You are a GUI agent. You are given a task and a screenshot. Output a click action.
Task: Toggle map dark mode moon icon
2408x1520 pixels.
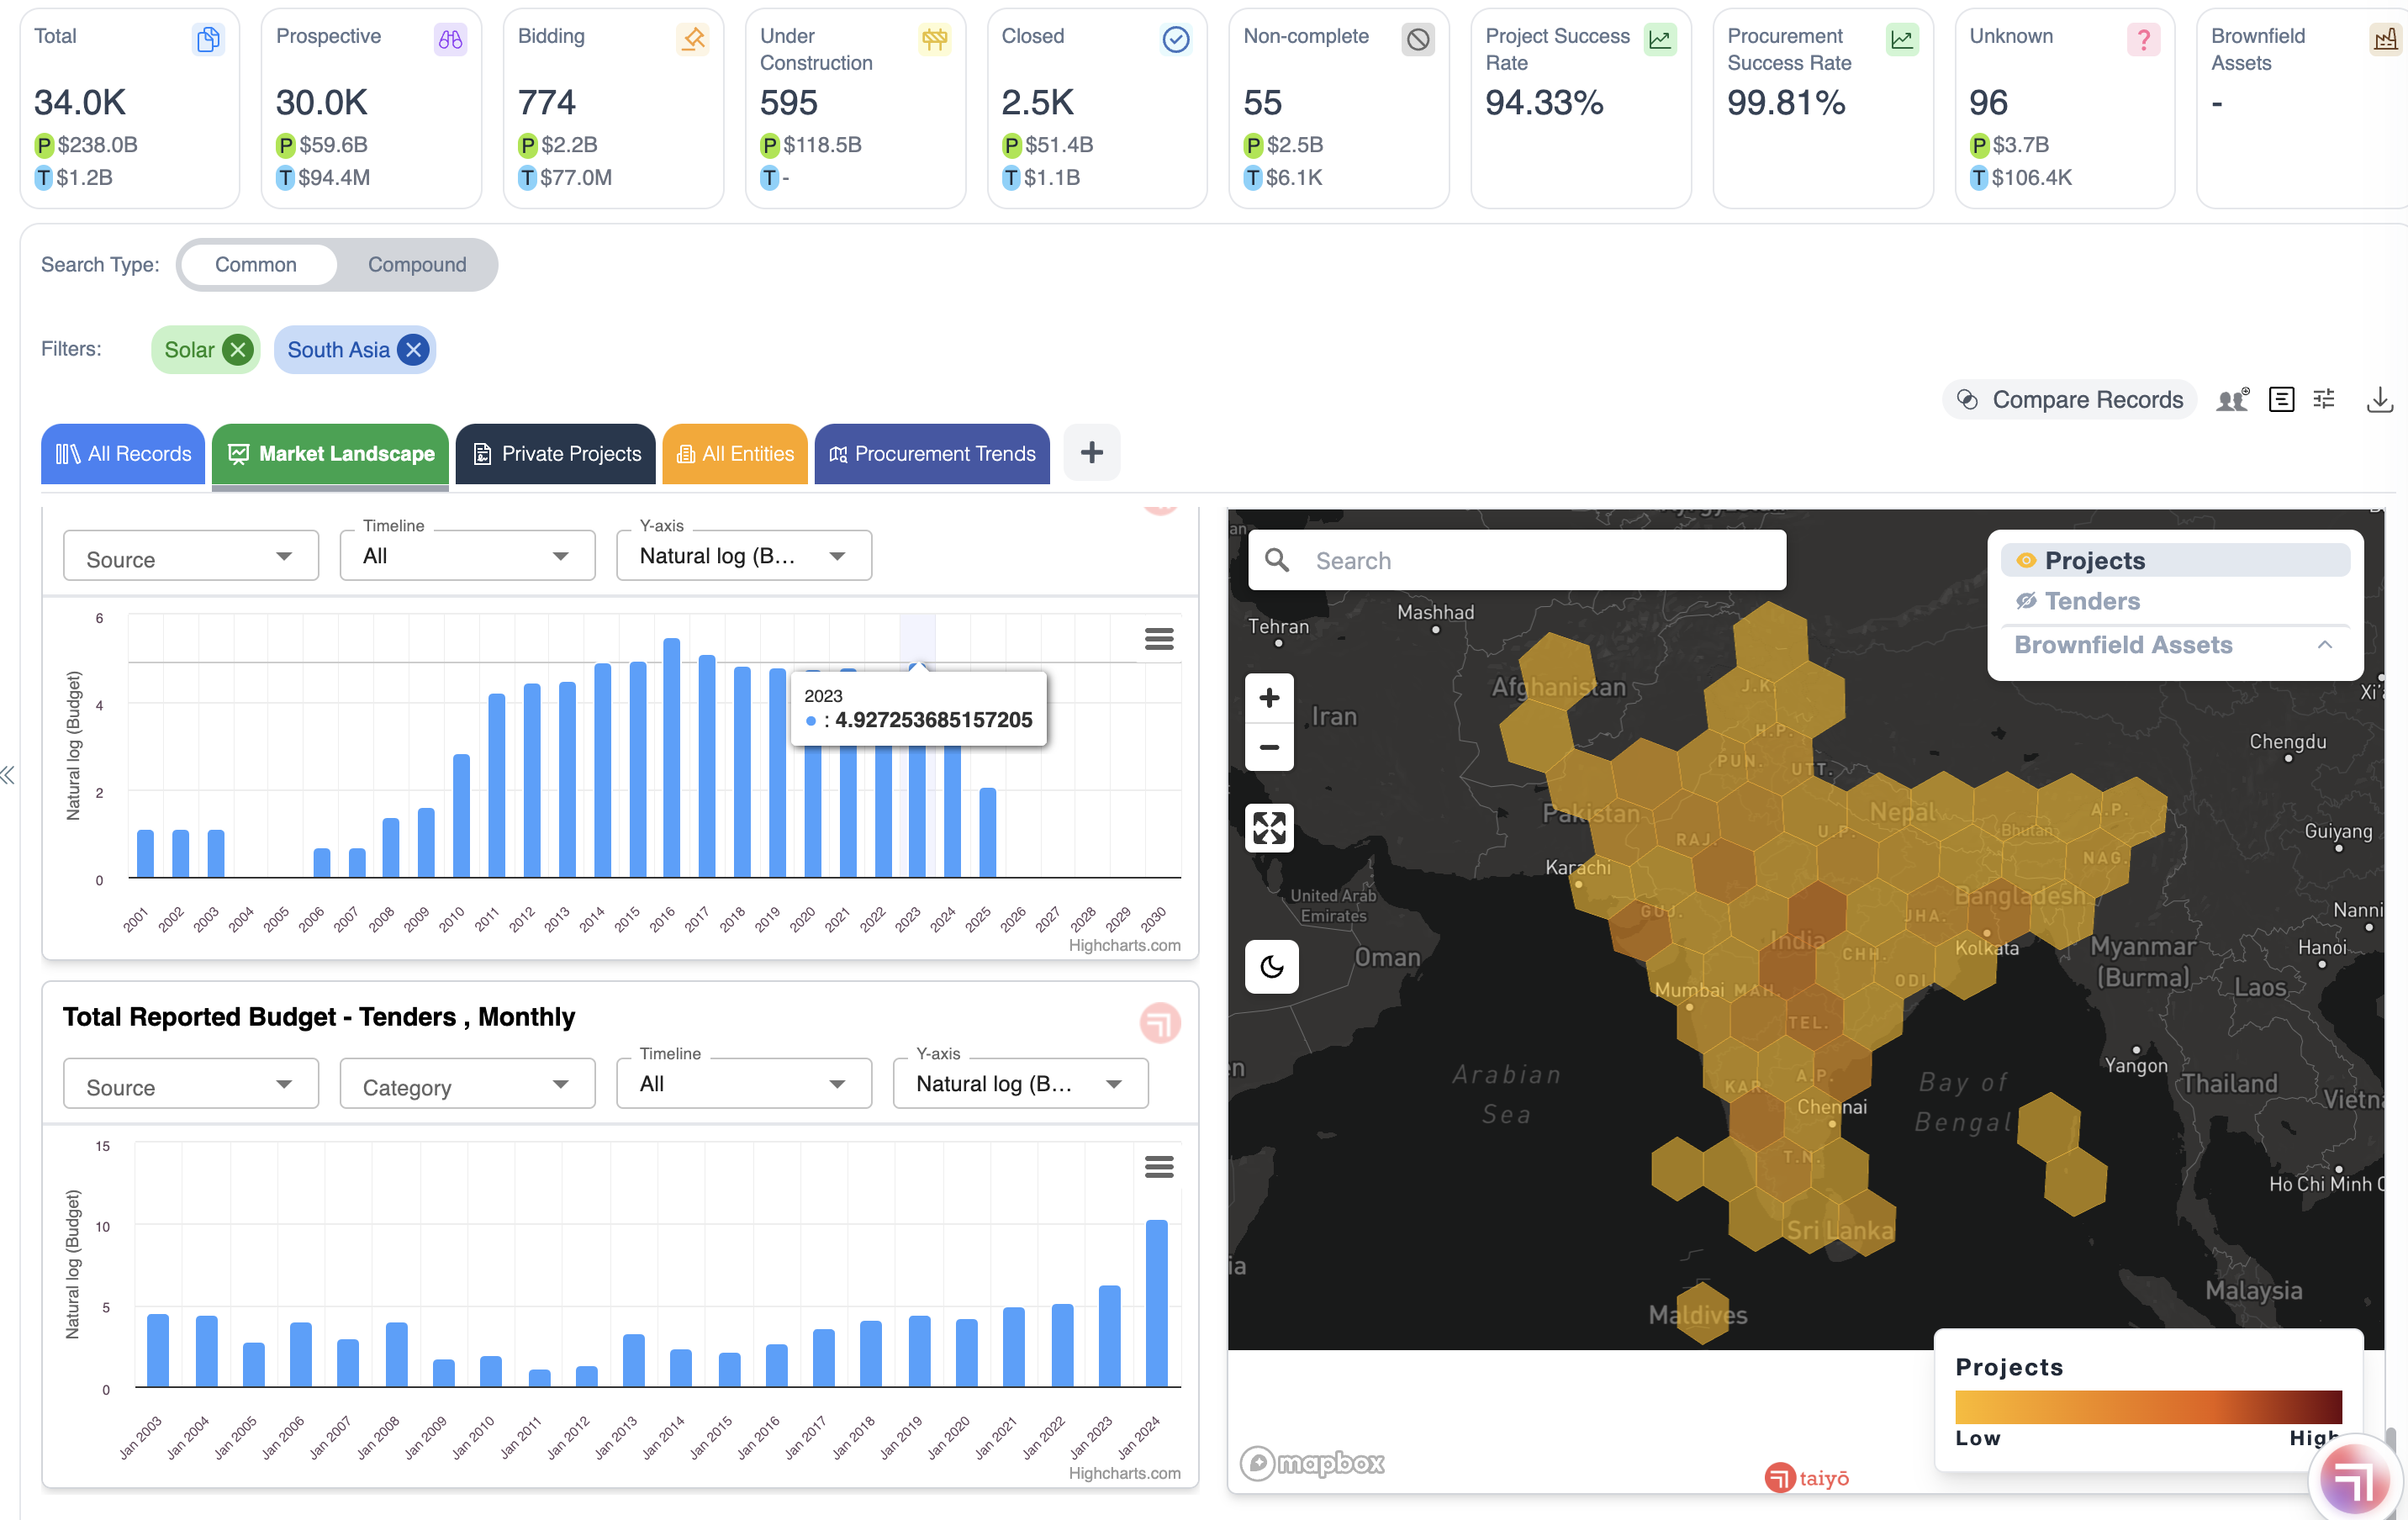[1271, 966]
